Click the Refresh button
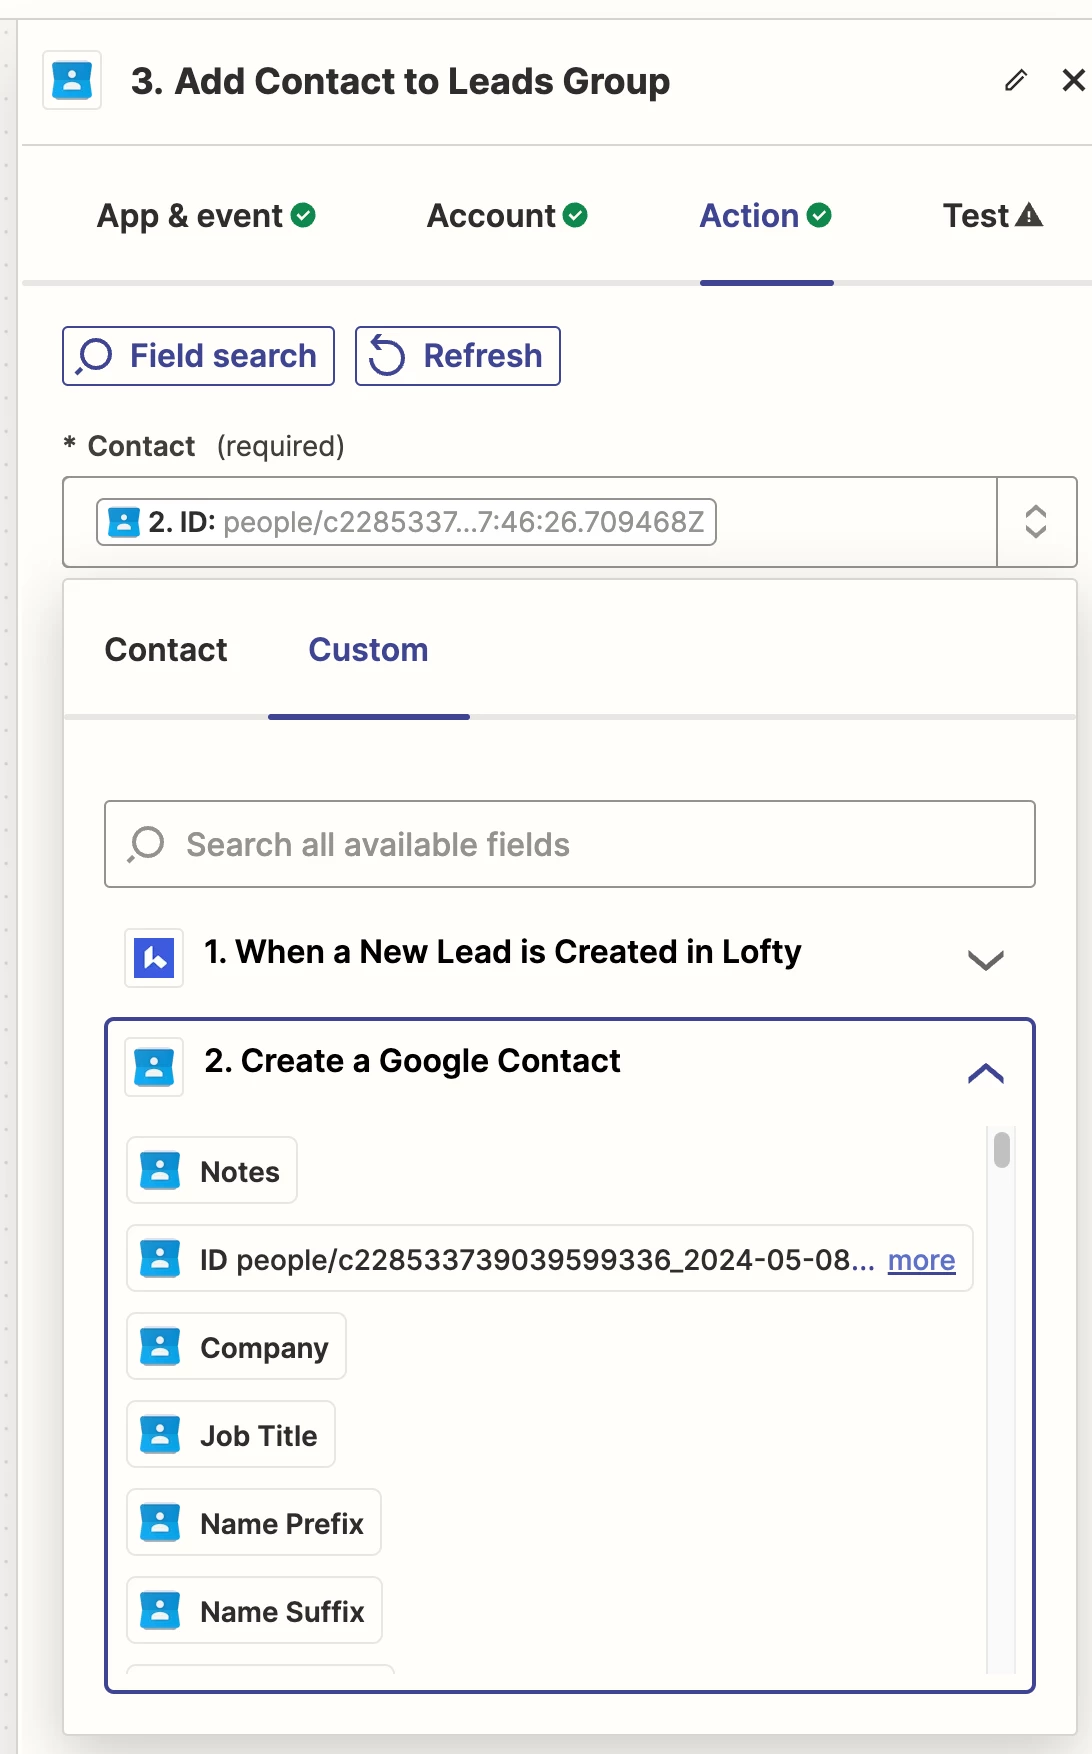 pyautogui.click(x=458, y=356)
